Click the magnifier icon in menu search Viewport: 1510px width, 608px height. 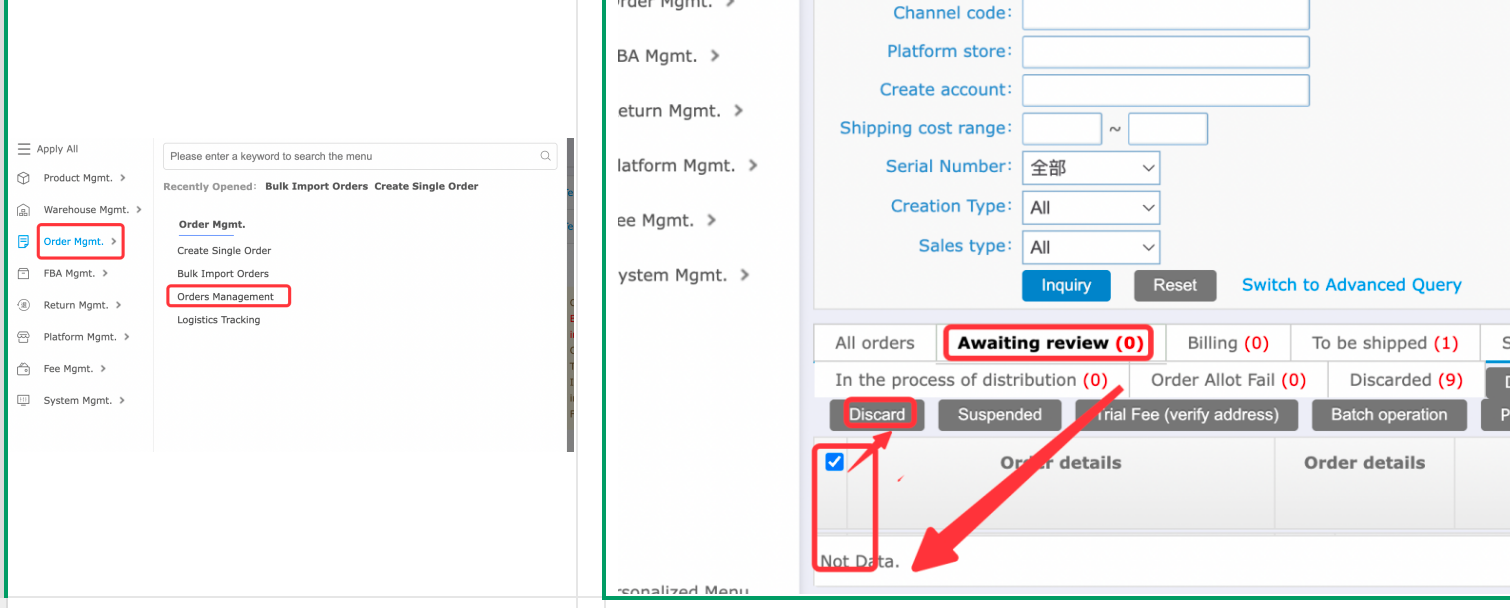point(545,156)
